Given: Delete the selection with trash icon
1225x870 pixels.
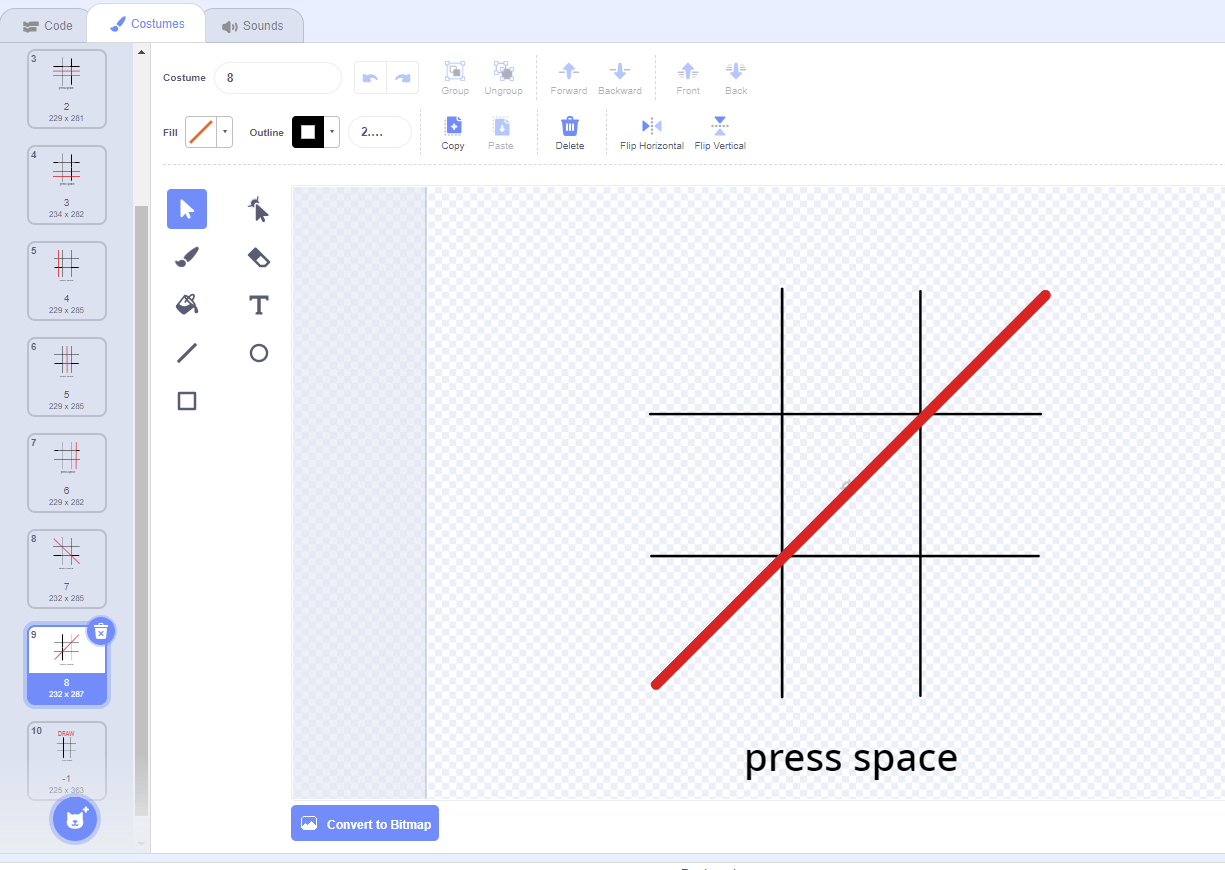Looking at the screenshot, I should click(x=570, y=132).
